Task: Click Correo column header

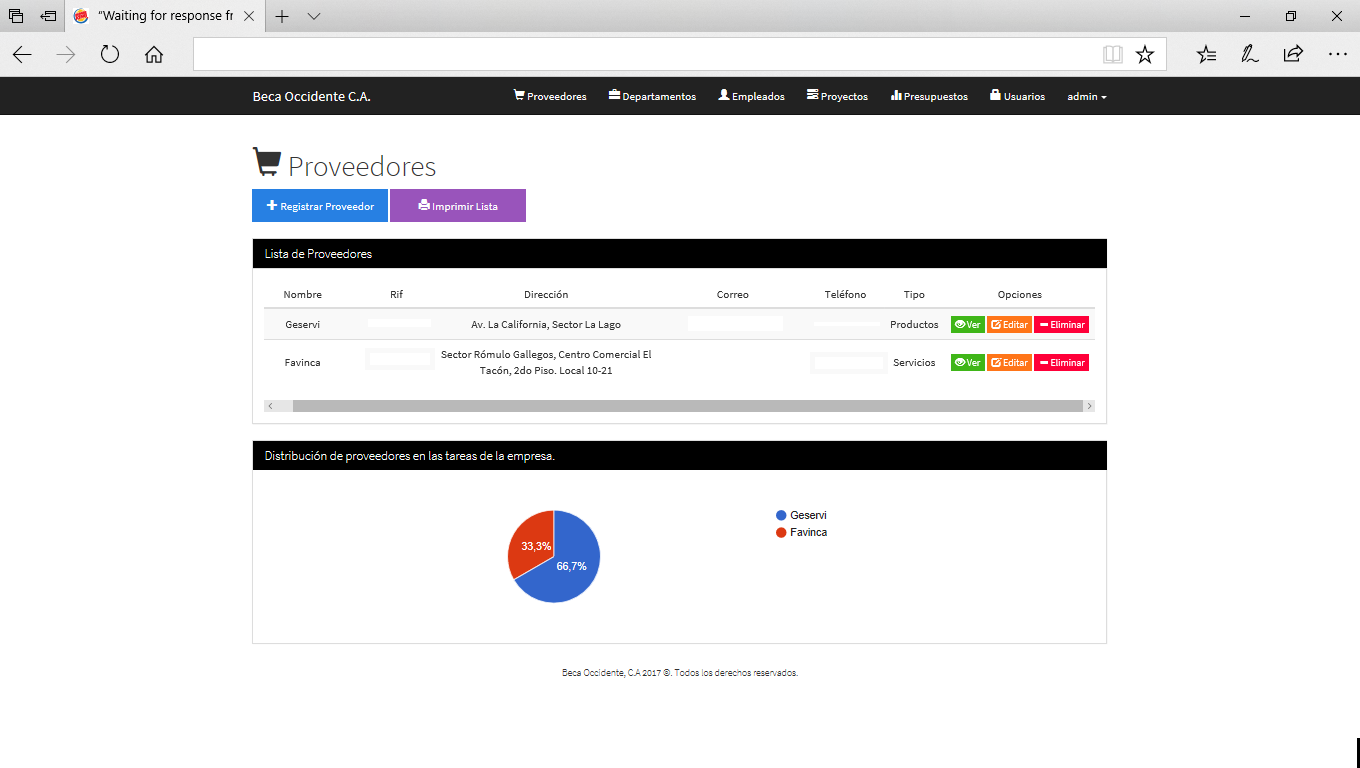Action: tap(733, 295)
